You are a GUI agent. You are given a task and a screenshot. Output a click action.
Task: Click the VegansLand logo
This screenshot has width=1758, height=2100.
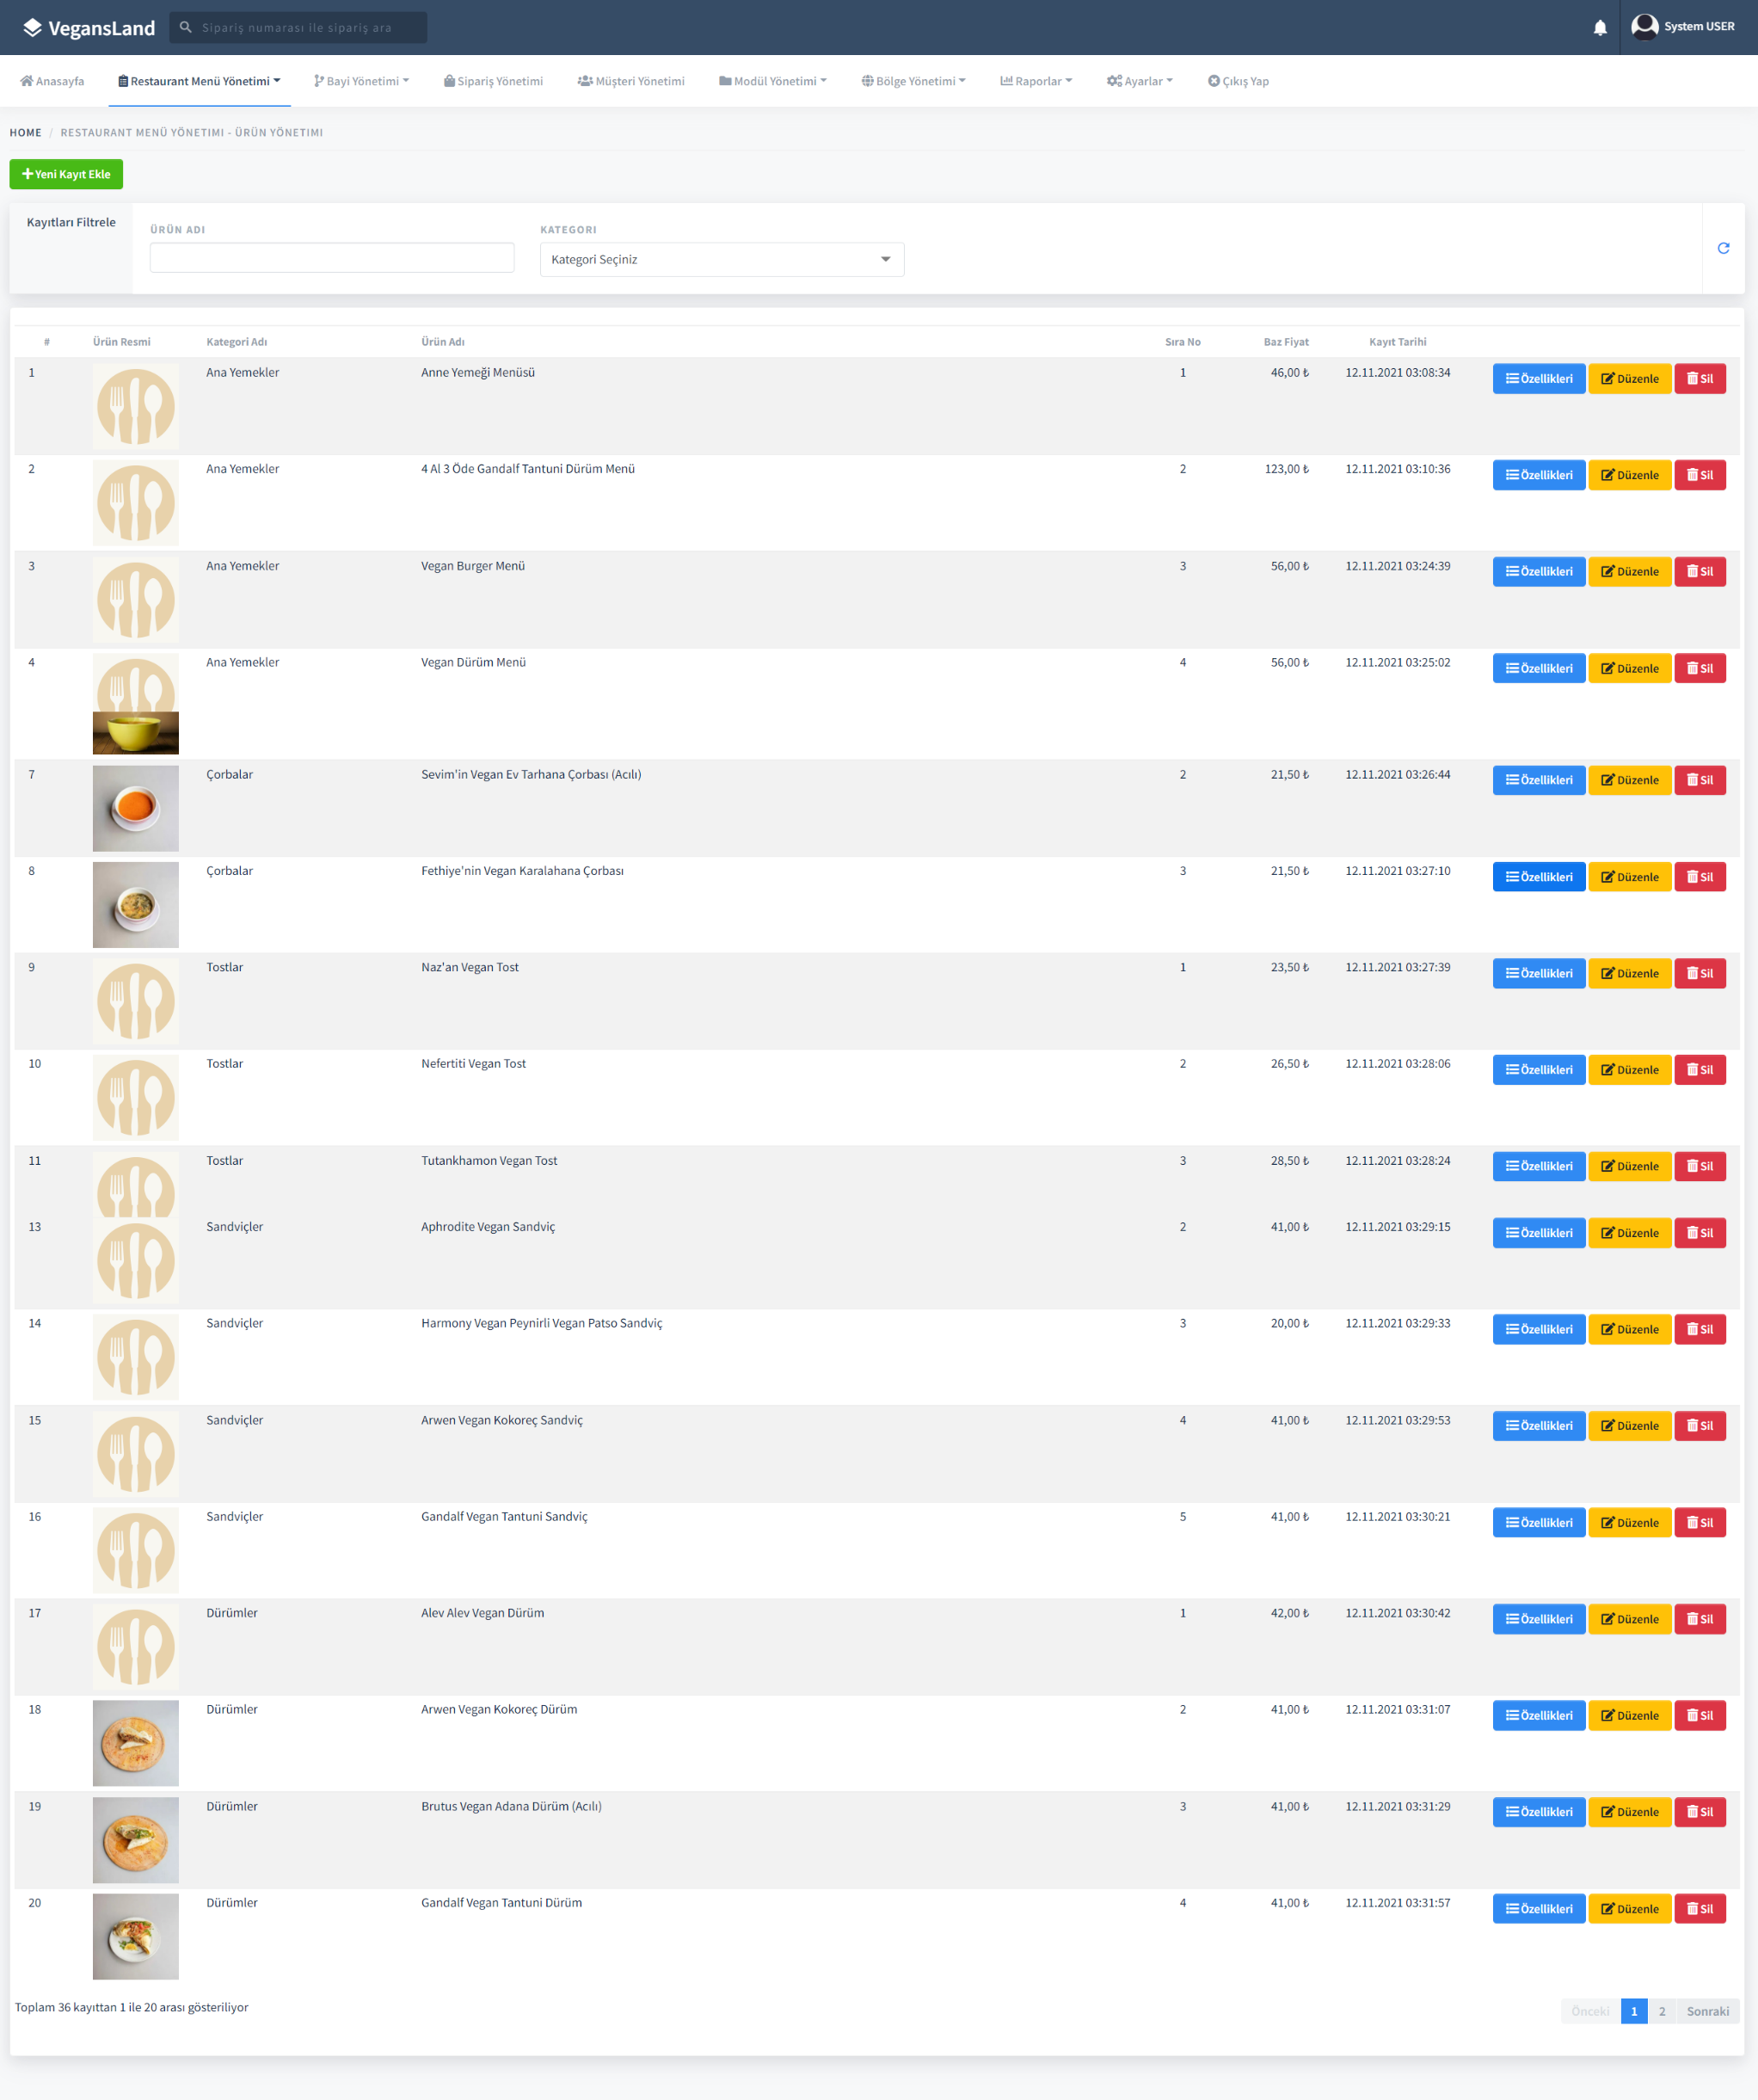coord(89,28)
